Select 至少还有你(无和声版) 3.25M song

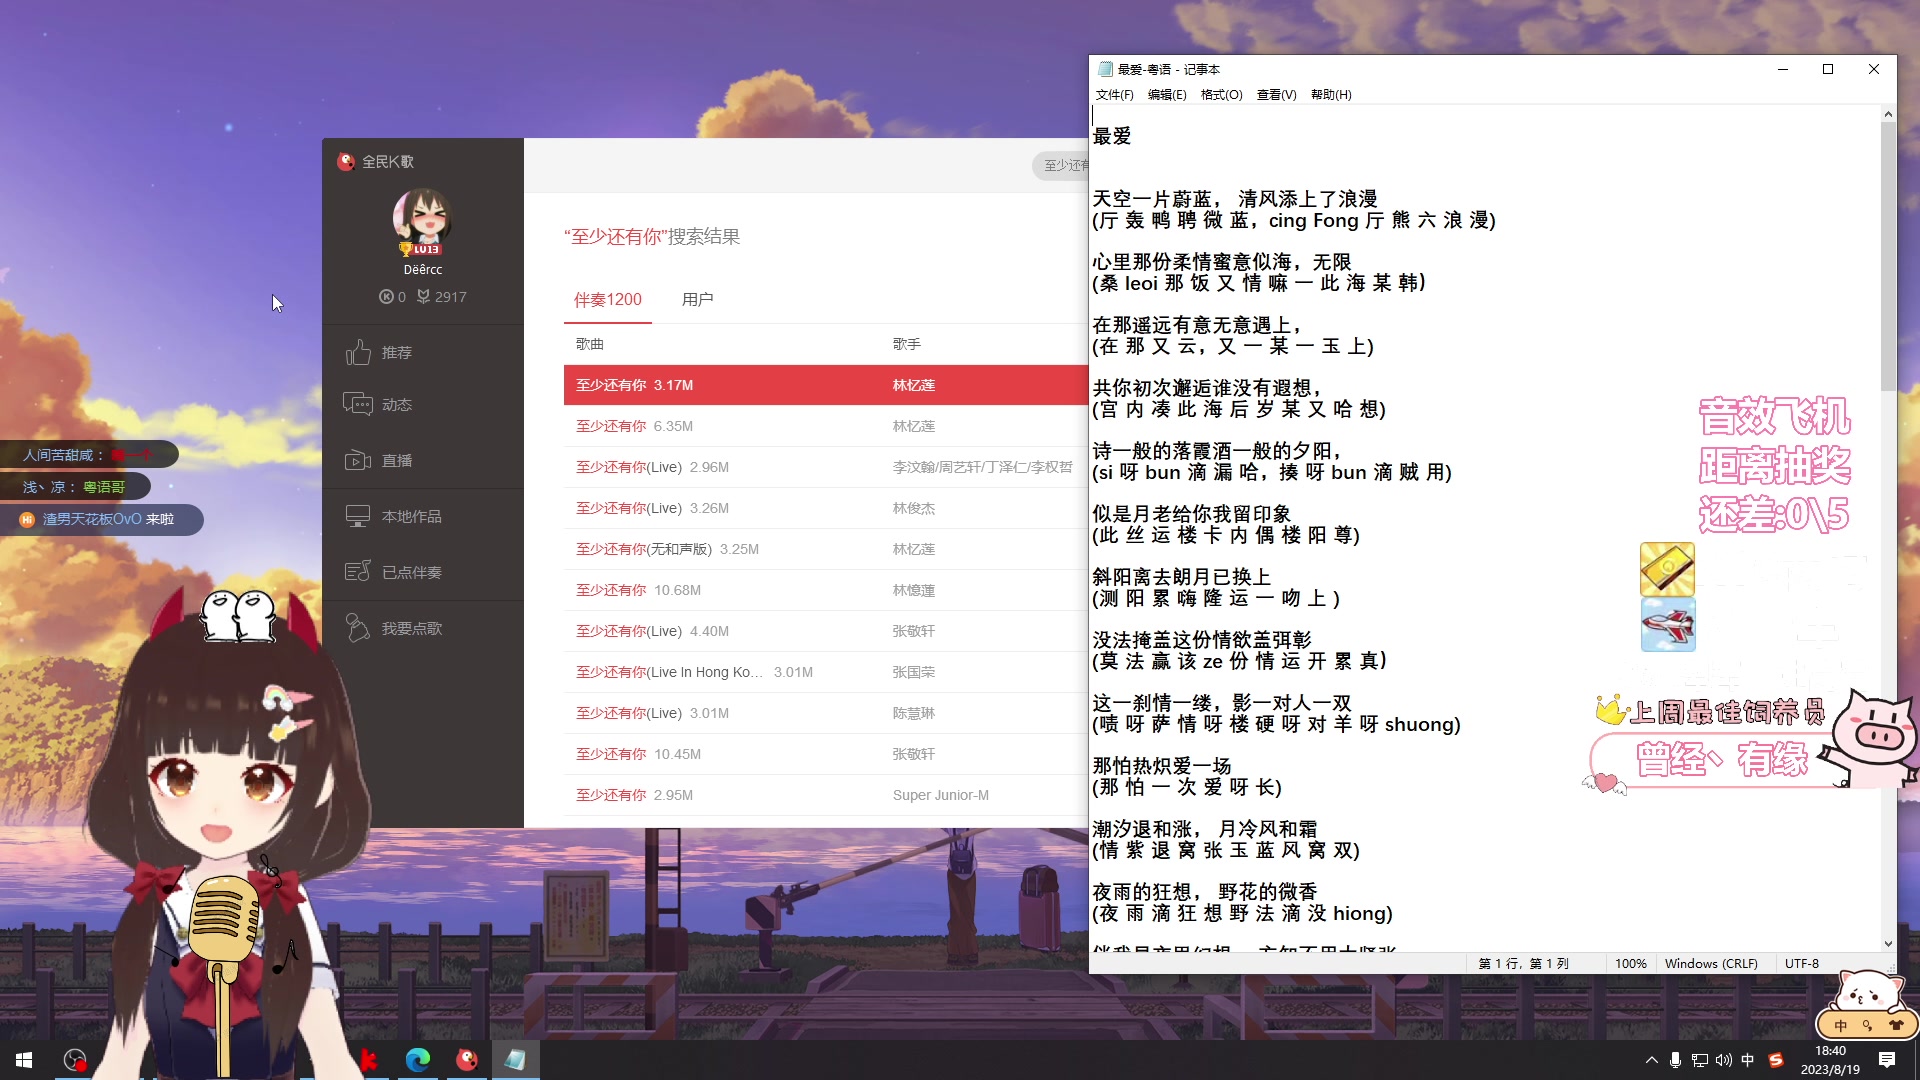[x=826, y=549]
